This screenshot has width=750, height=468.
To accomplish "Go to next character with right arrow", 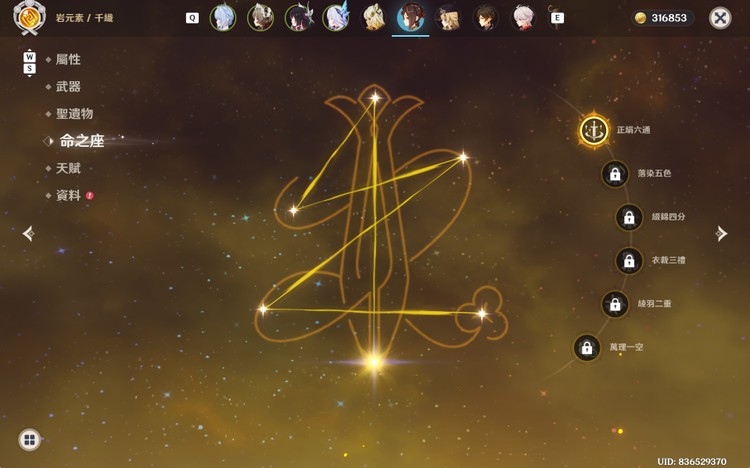I will [x=721, y=234].
